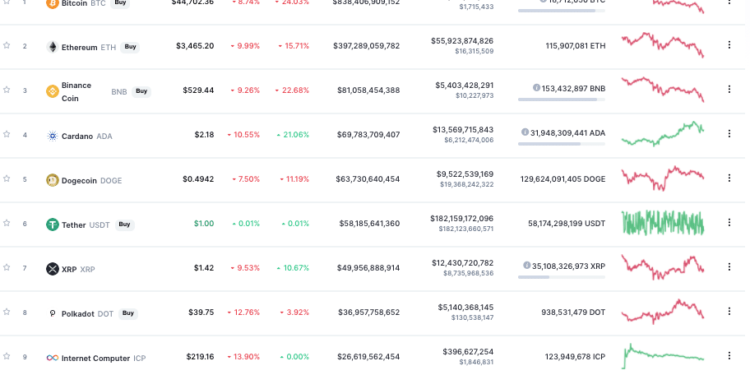Click the Buy button next to Tether
Screen dimensions: 750x375
(x=124, y=224)
